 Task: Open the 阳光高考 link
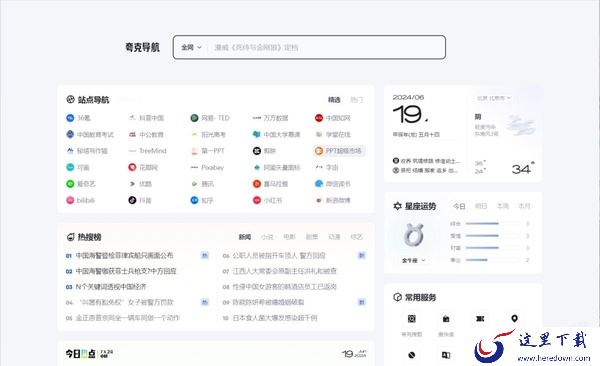tap(214, 134)
